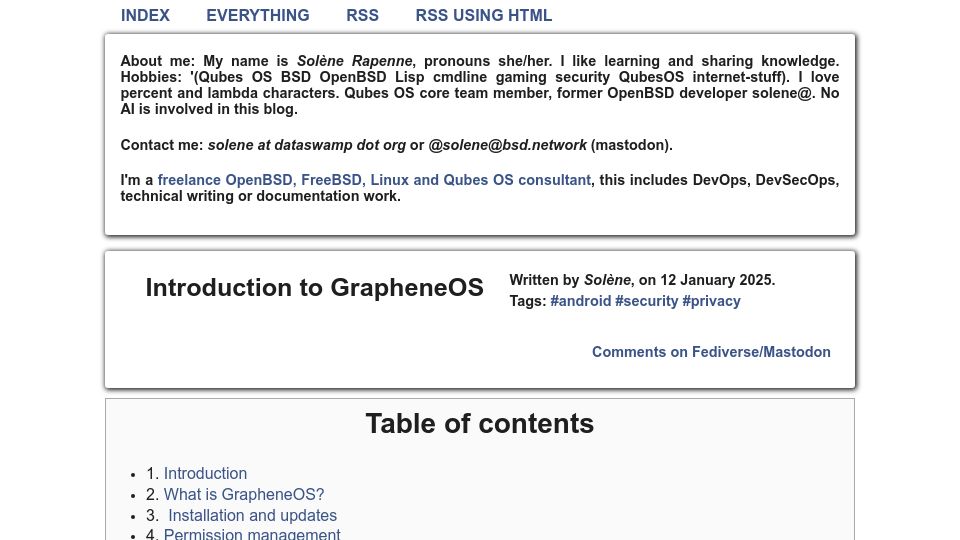This screenshot has height=540, width=960.
Task: Click the Table of contents heading
Action: point(480,424)
